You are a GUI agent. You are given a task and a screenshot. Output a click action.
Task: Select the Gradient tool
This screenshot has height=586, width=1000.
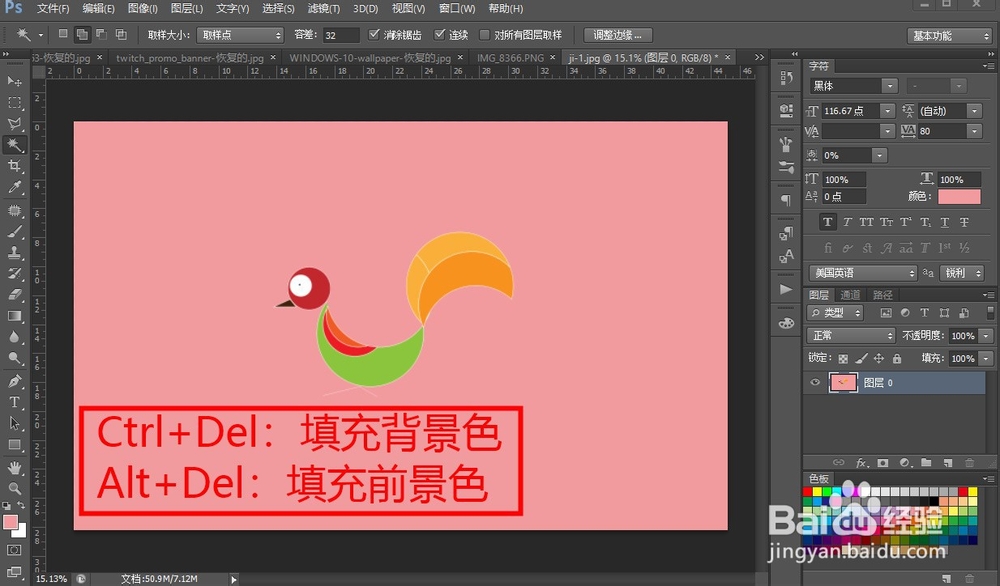click(14, 316)
